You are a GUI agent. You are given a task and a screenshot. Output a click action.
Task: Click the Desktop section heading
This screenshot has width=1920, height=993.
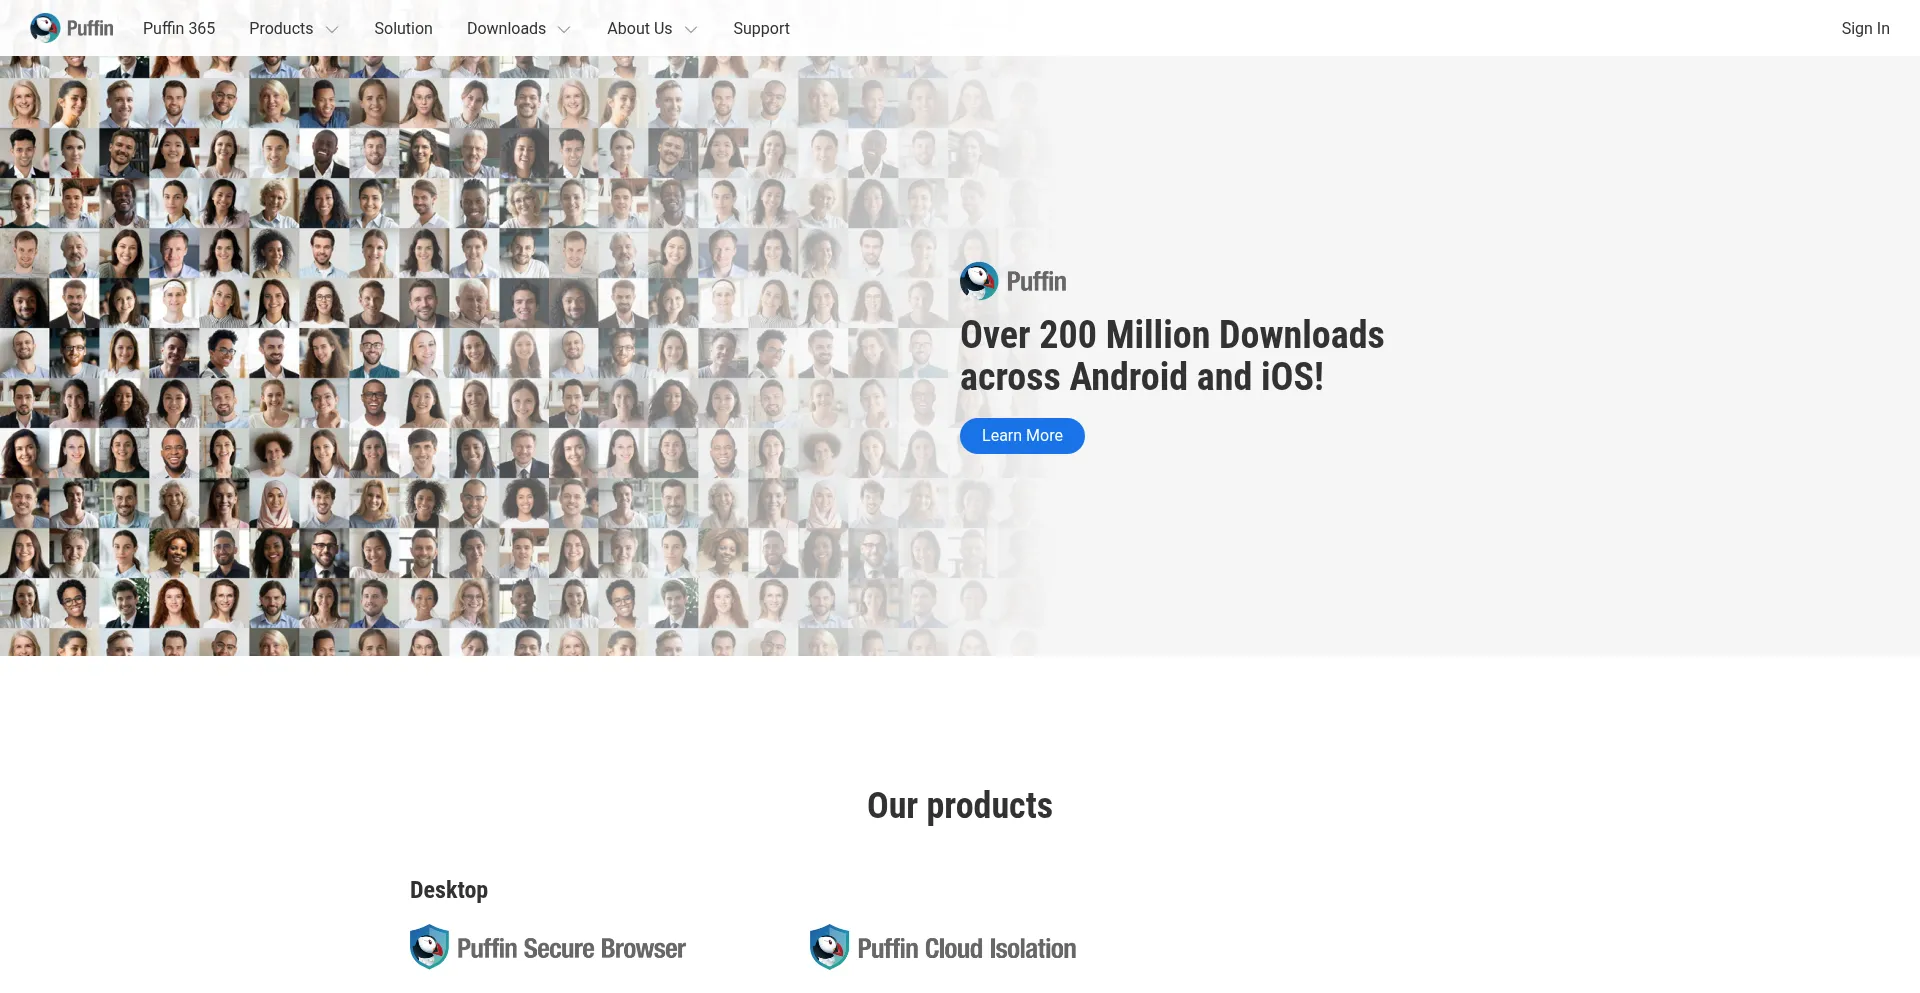(x=448, y=889)
